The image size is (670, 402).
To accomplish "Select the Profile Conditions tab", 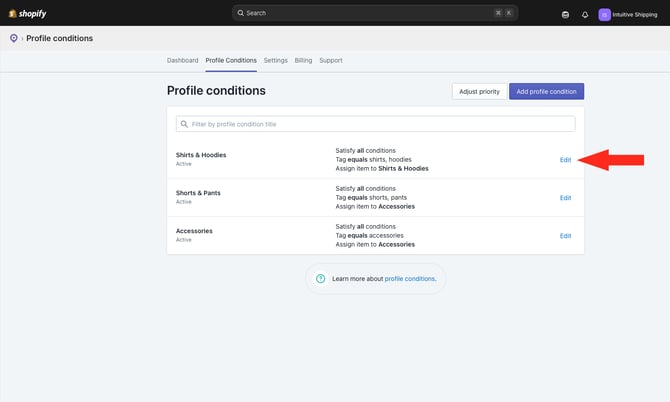I will pos(231,60).
